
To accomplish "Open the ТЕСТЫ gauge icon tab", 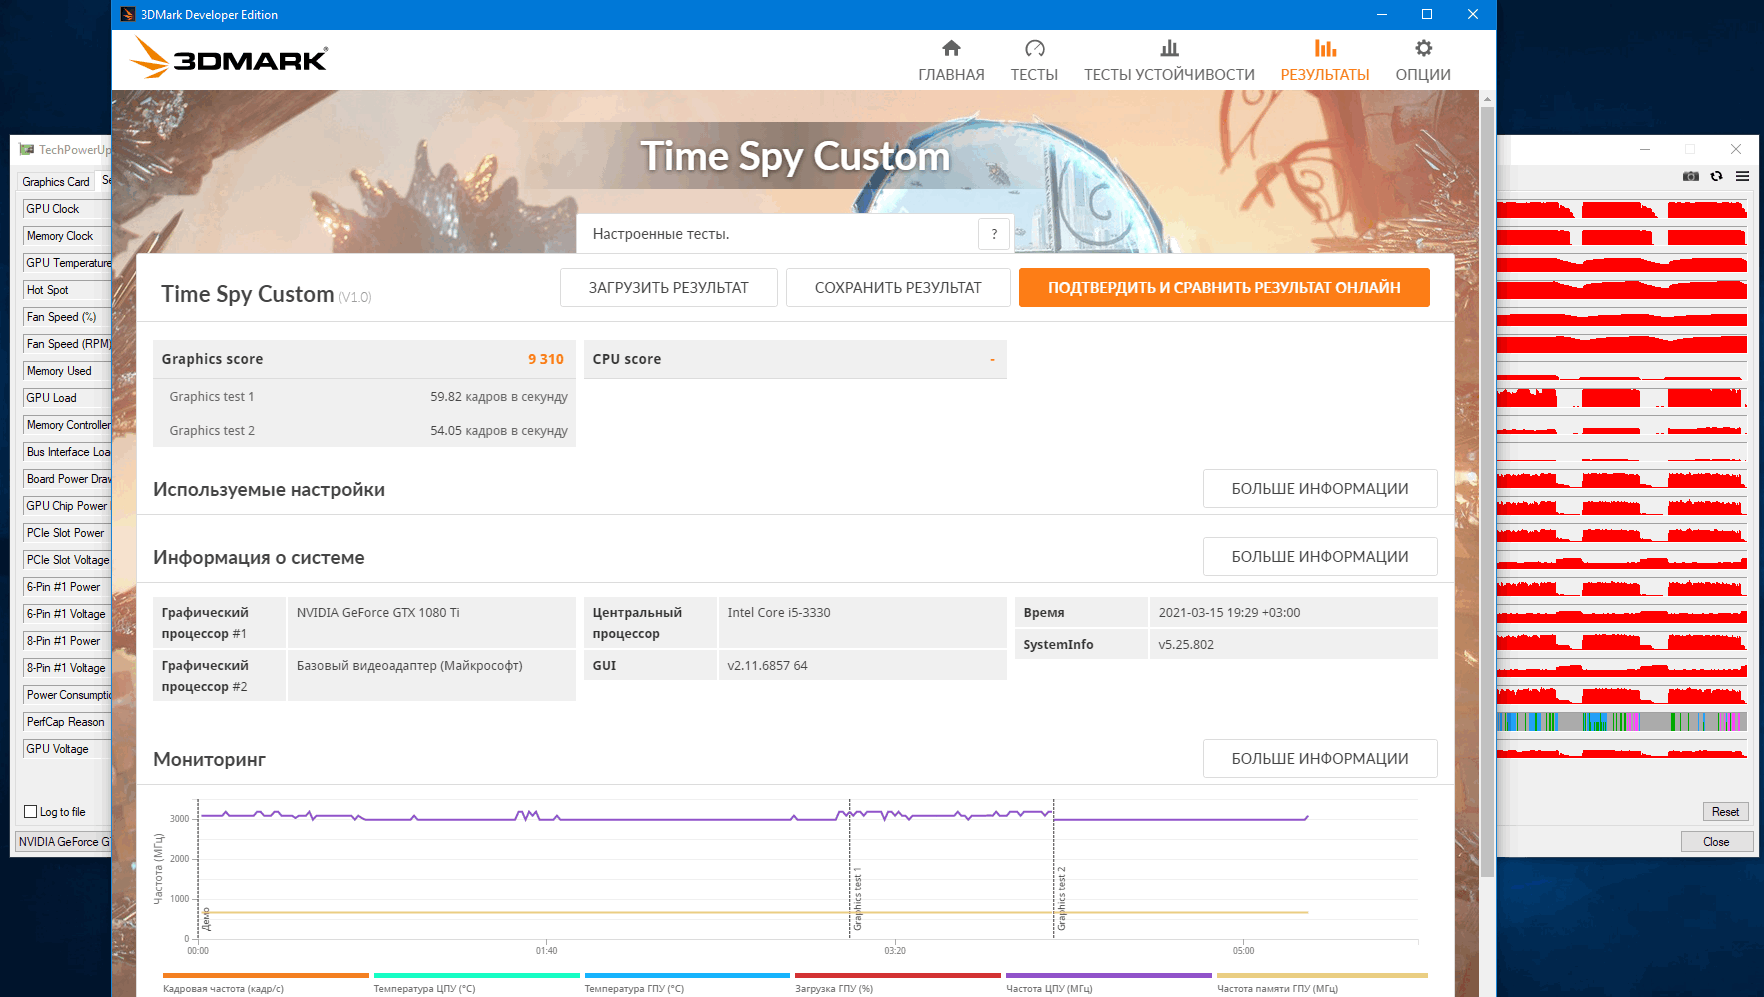I will (1034, 61).
